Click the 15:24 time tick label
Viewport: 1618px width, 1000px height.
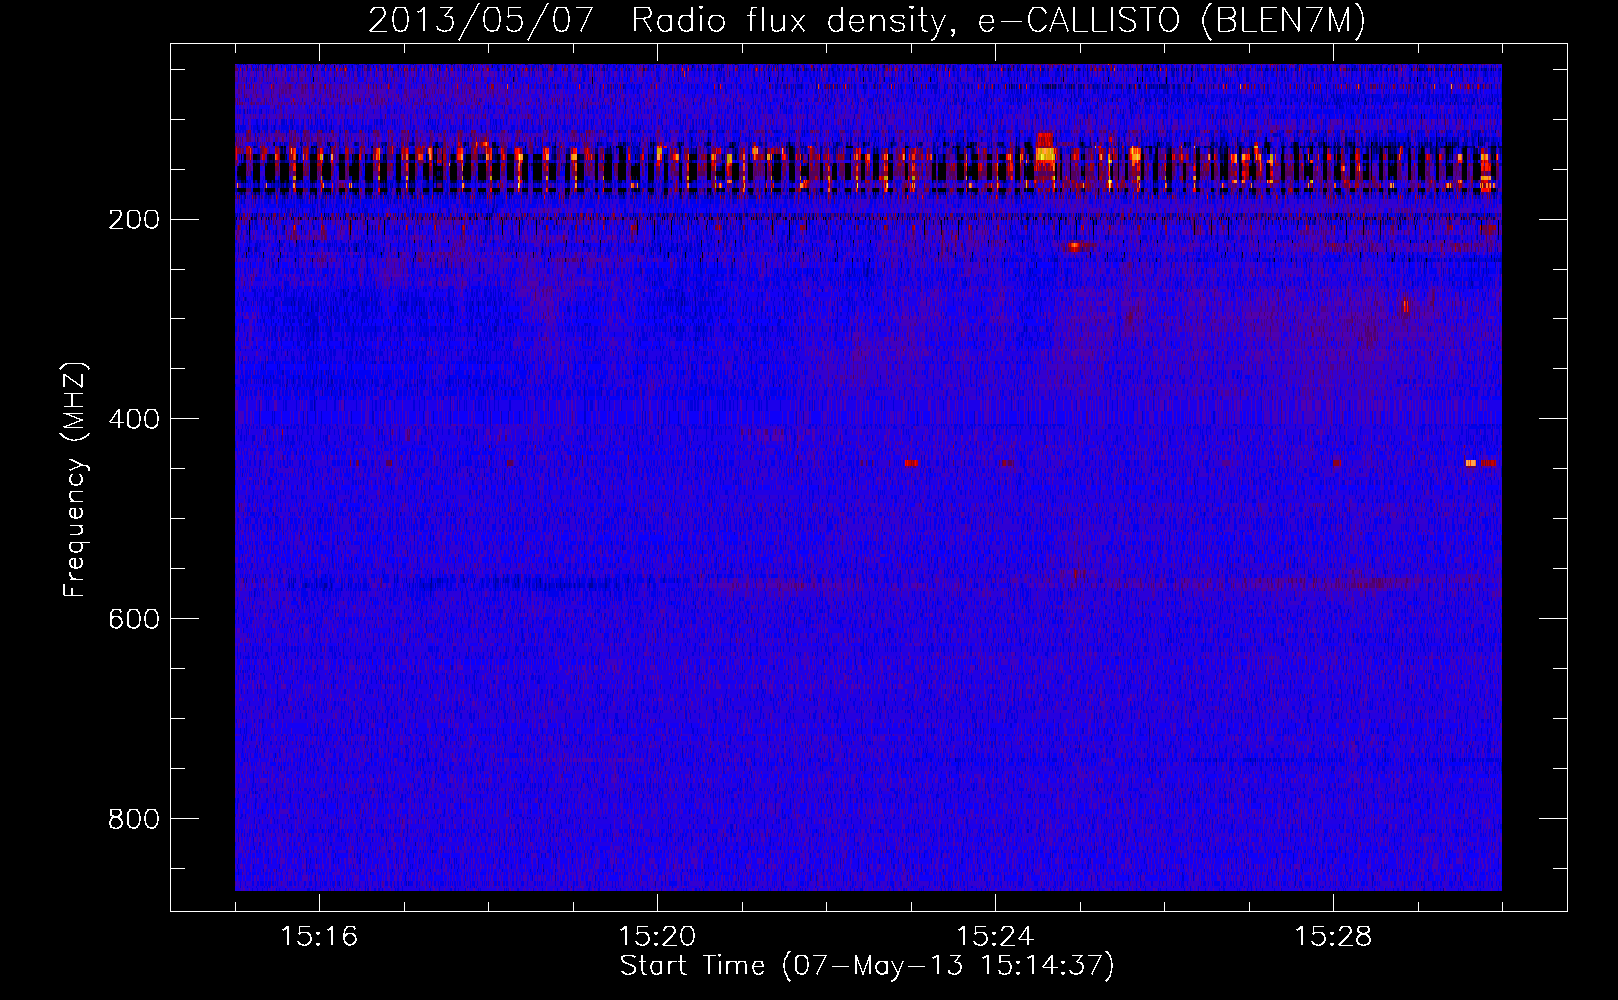(x=995, y=937)
